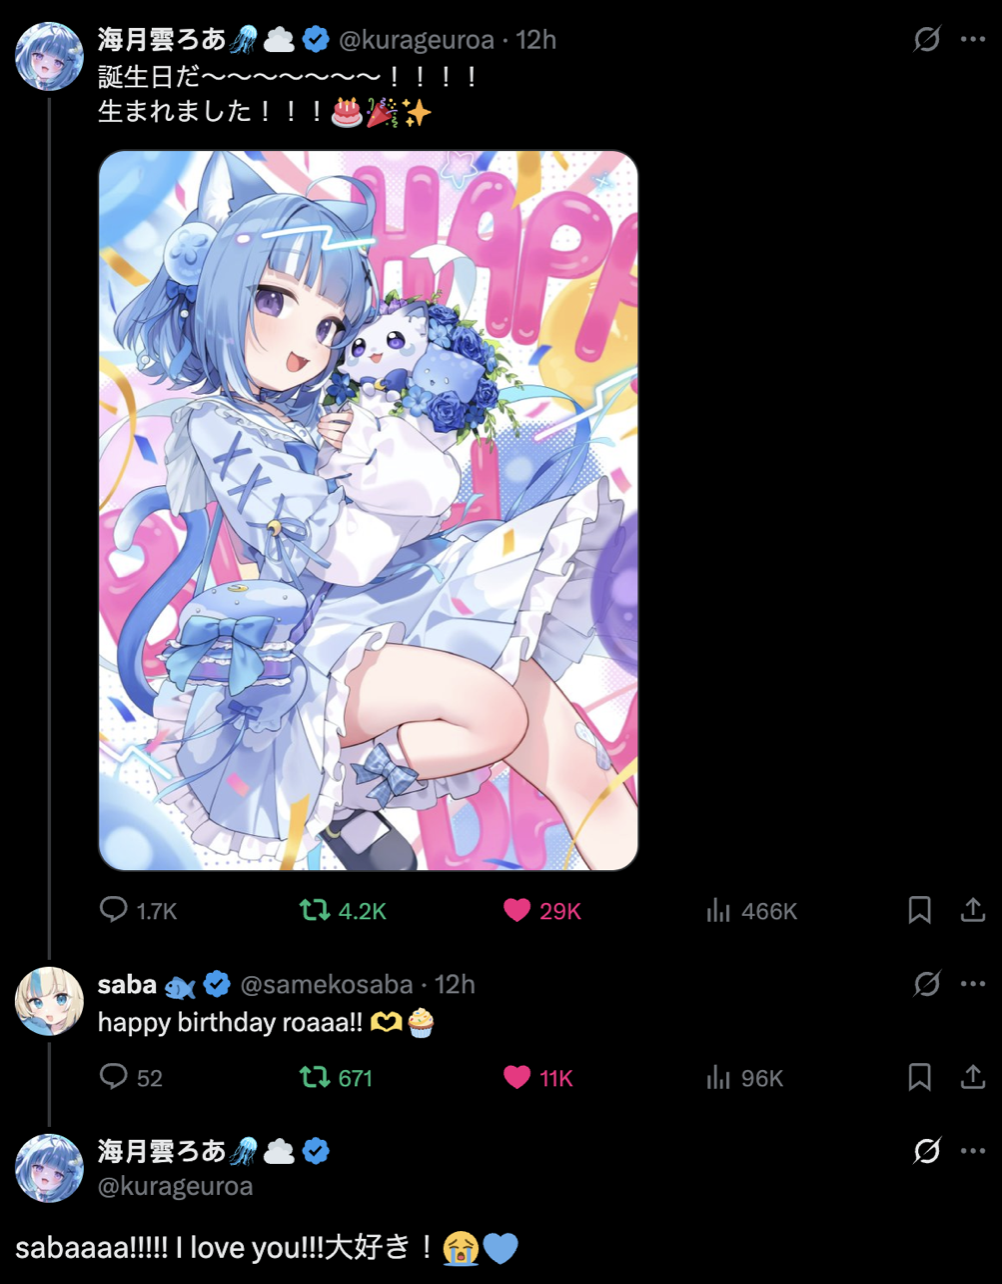This screenshot has width=1002, height=1284.
Task: Open more options menu on first tweet
Action: (973, 39)
